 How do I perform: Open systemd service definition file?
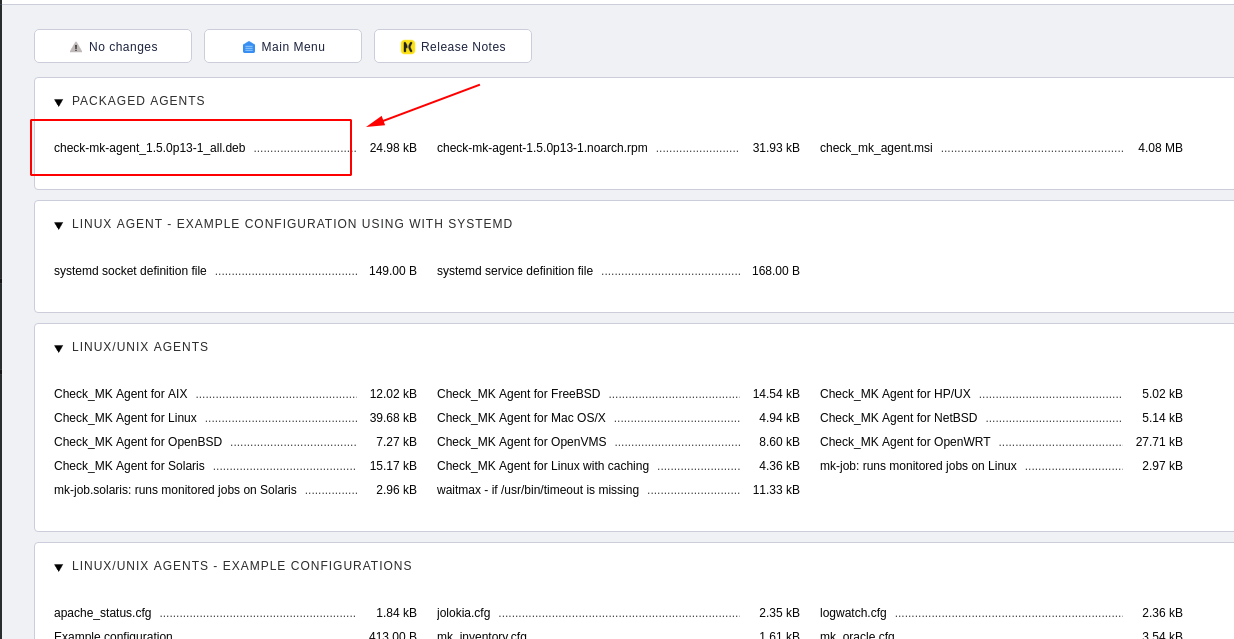point(515,271)
